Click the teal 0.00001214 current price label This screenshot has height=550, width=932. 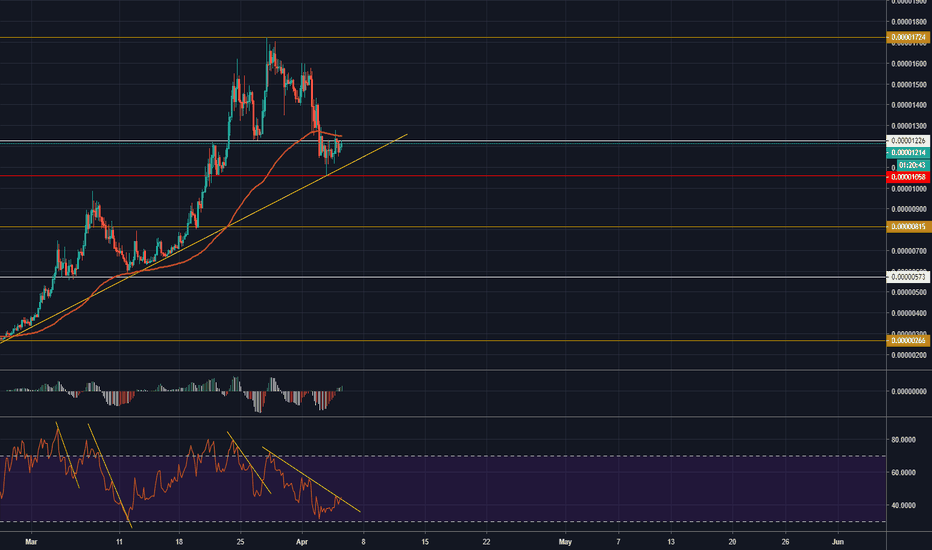click(x=908, y=153)
